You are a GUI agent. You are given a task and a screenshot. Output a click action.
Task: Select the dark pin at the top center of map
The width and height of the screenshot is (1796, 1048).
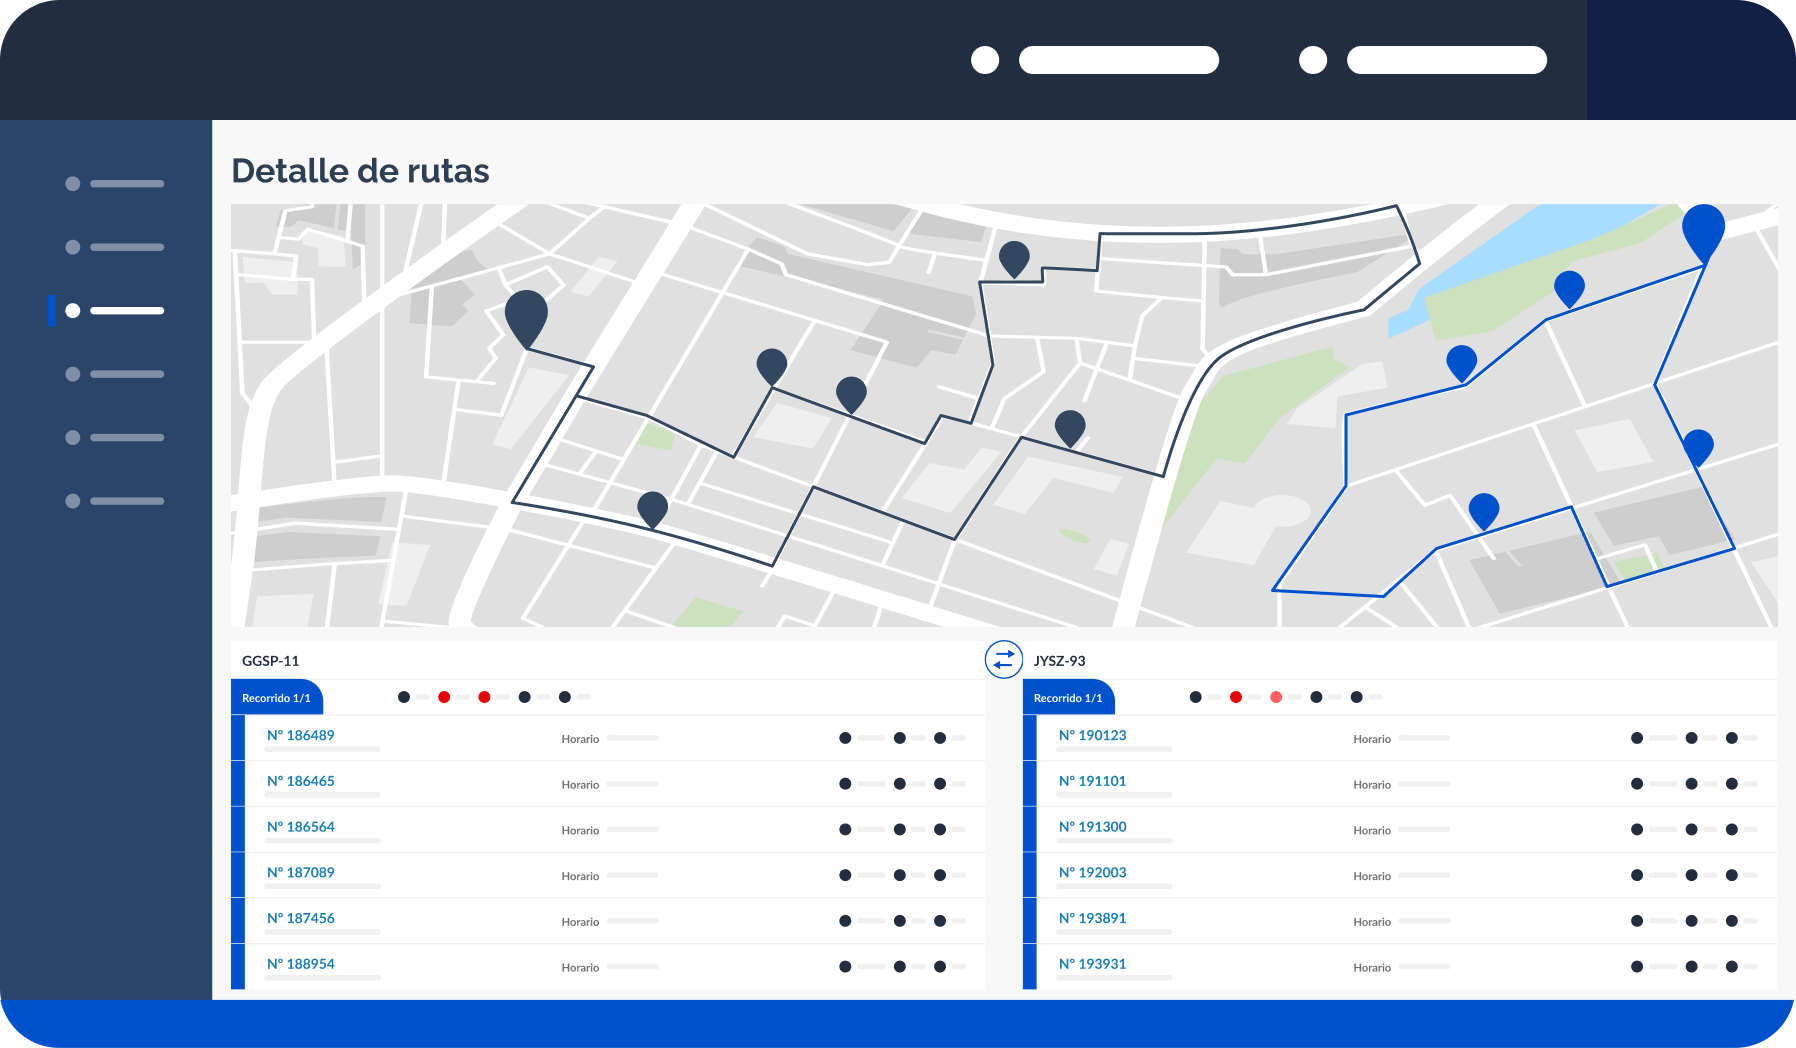1014,257
